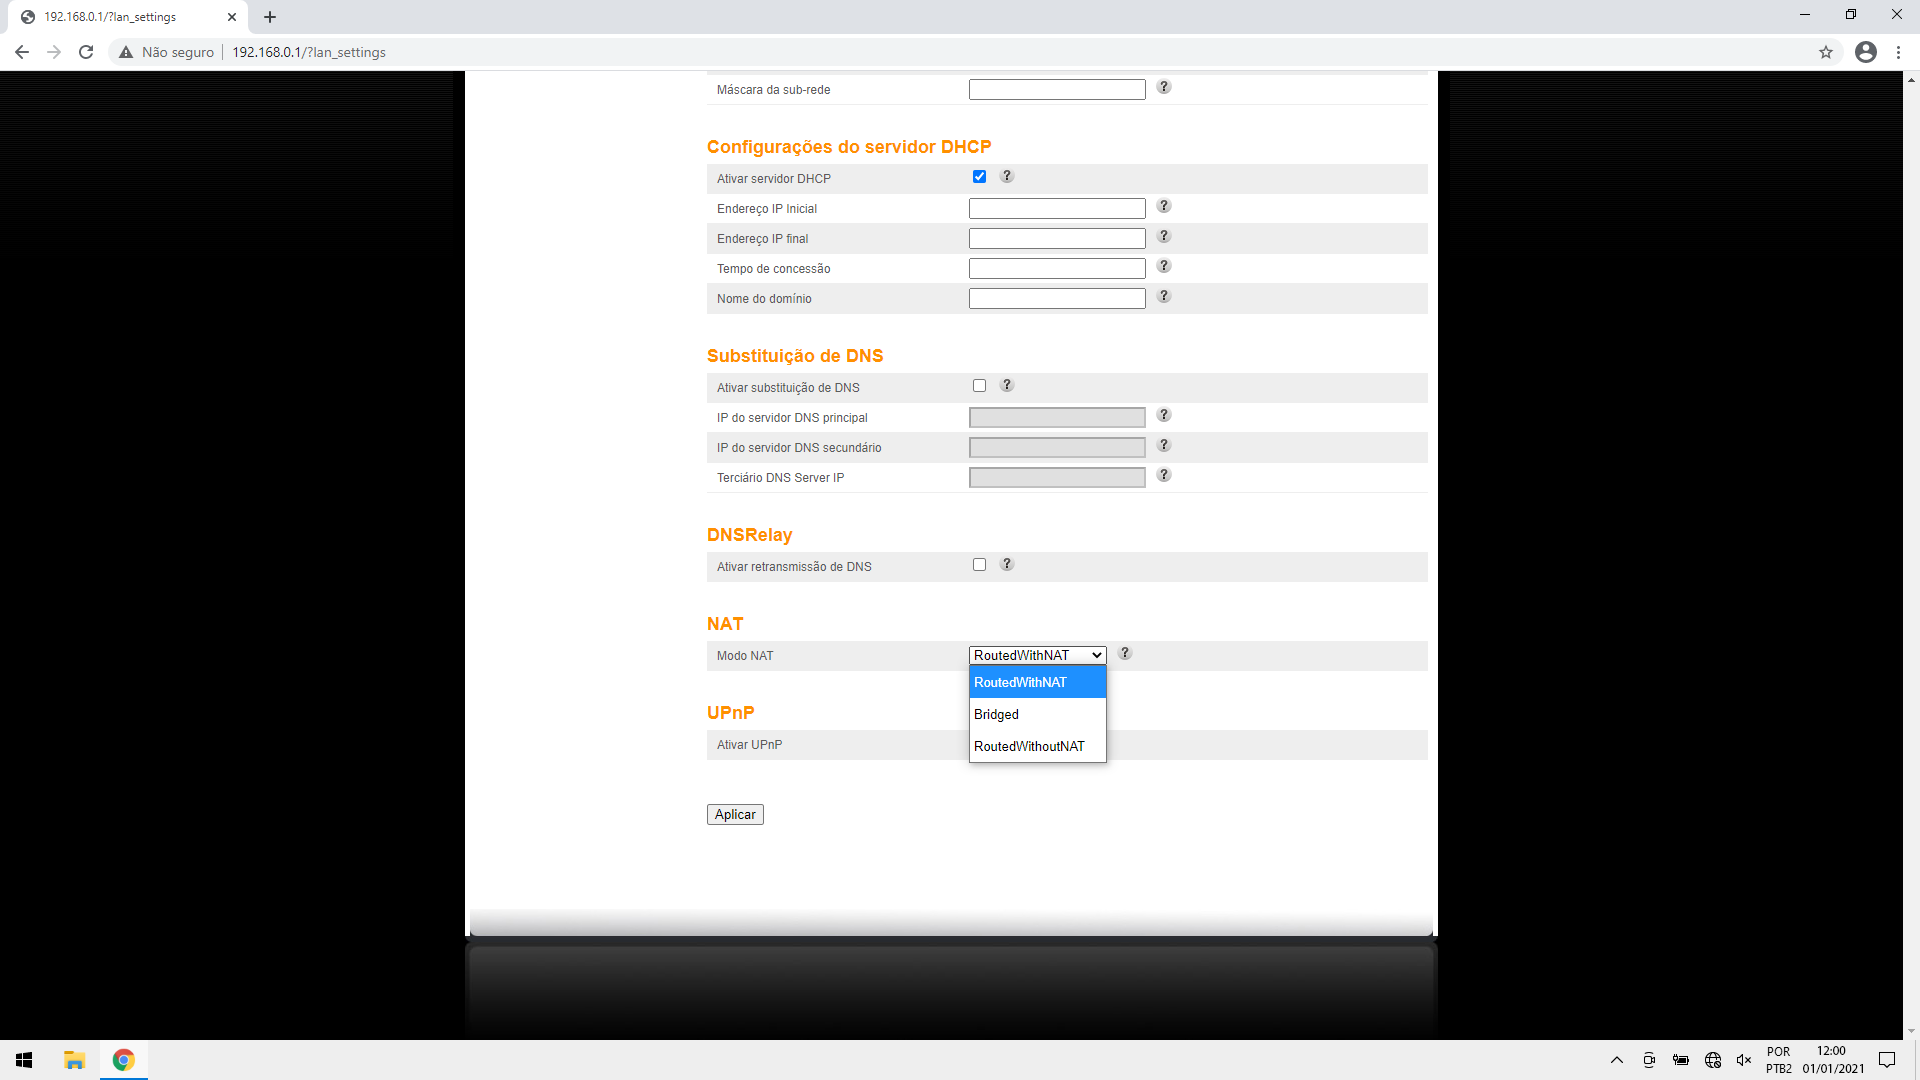The image size is (1920, 1080).
Task: Click the page scrollbar up arrow
Action: pyautogui.click(x=1911, y=79)
